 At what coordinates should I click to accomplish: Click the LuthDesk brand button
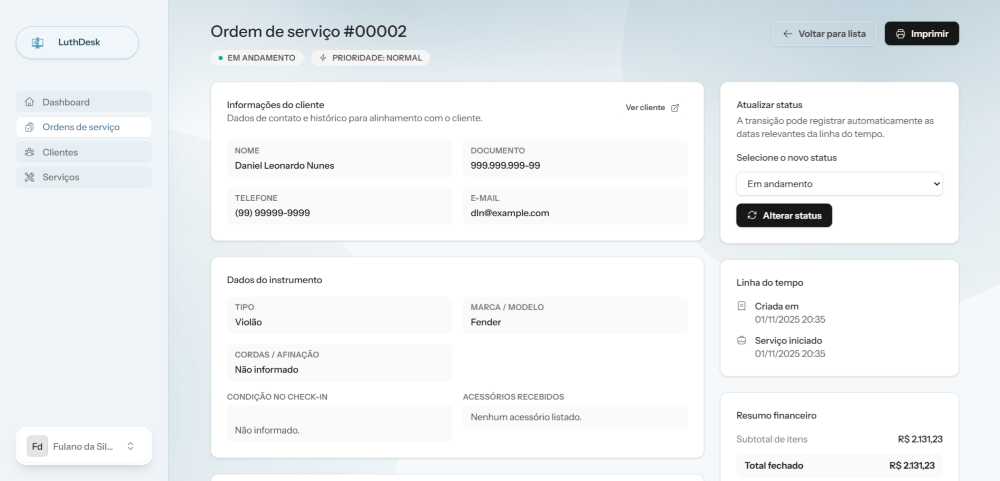click(77, 43)
